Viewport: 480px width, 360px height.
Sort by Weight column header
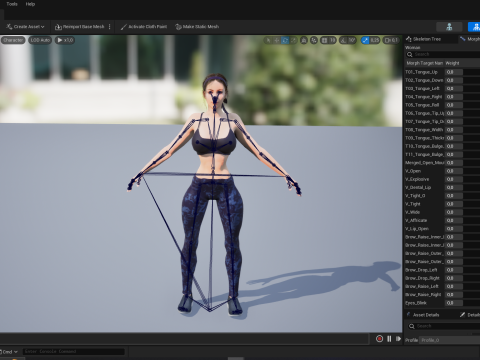click(x=462, y=63)
